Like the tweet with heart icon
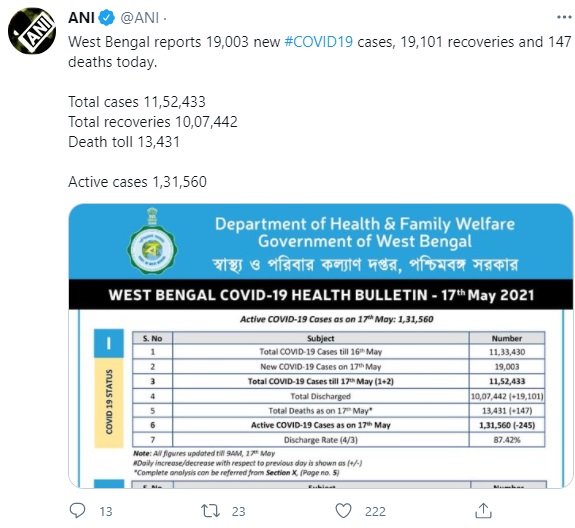The image size is (575, 528). point(343,511)
